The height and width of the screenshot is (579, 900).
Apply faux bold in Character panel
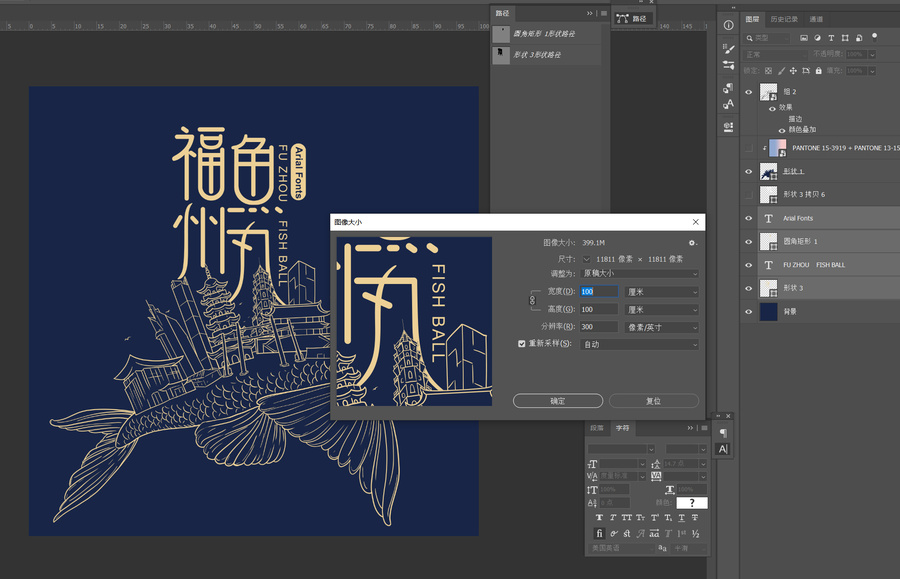599,518
